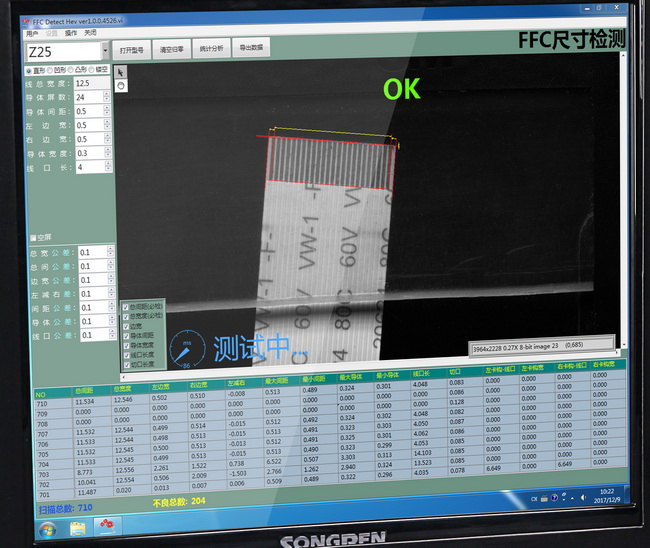Increase the 右边宽 stepper value
The height and width of the screenshot is (548, 650).
point(108,136)
